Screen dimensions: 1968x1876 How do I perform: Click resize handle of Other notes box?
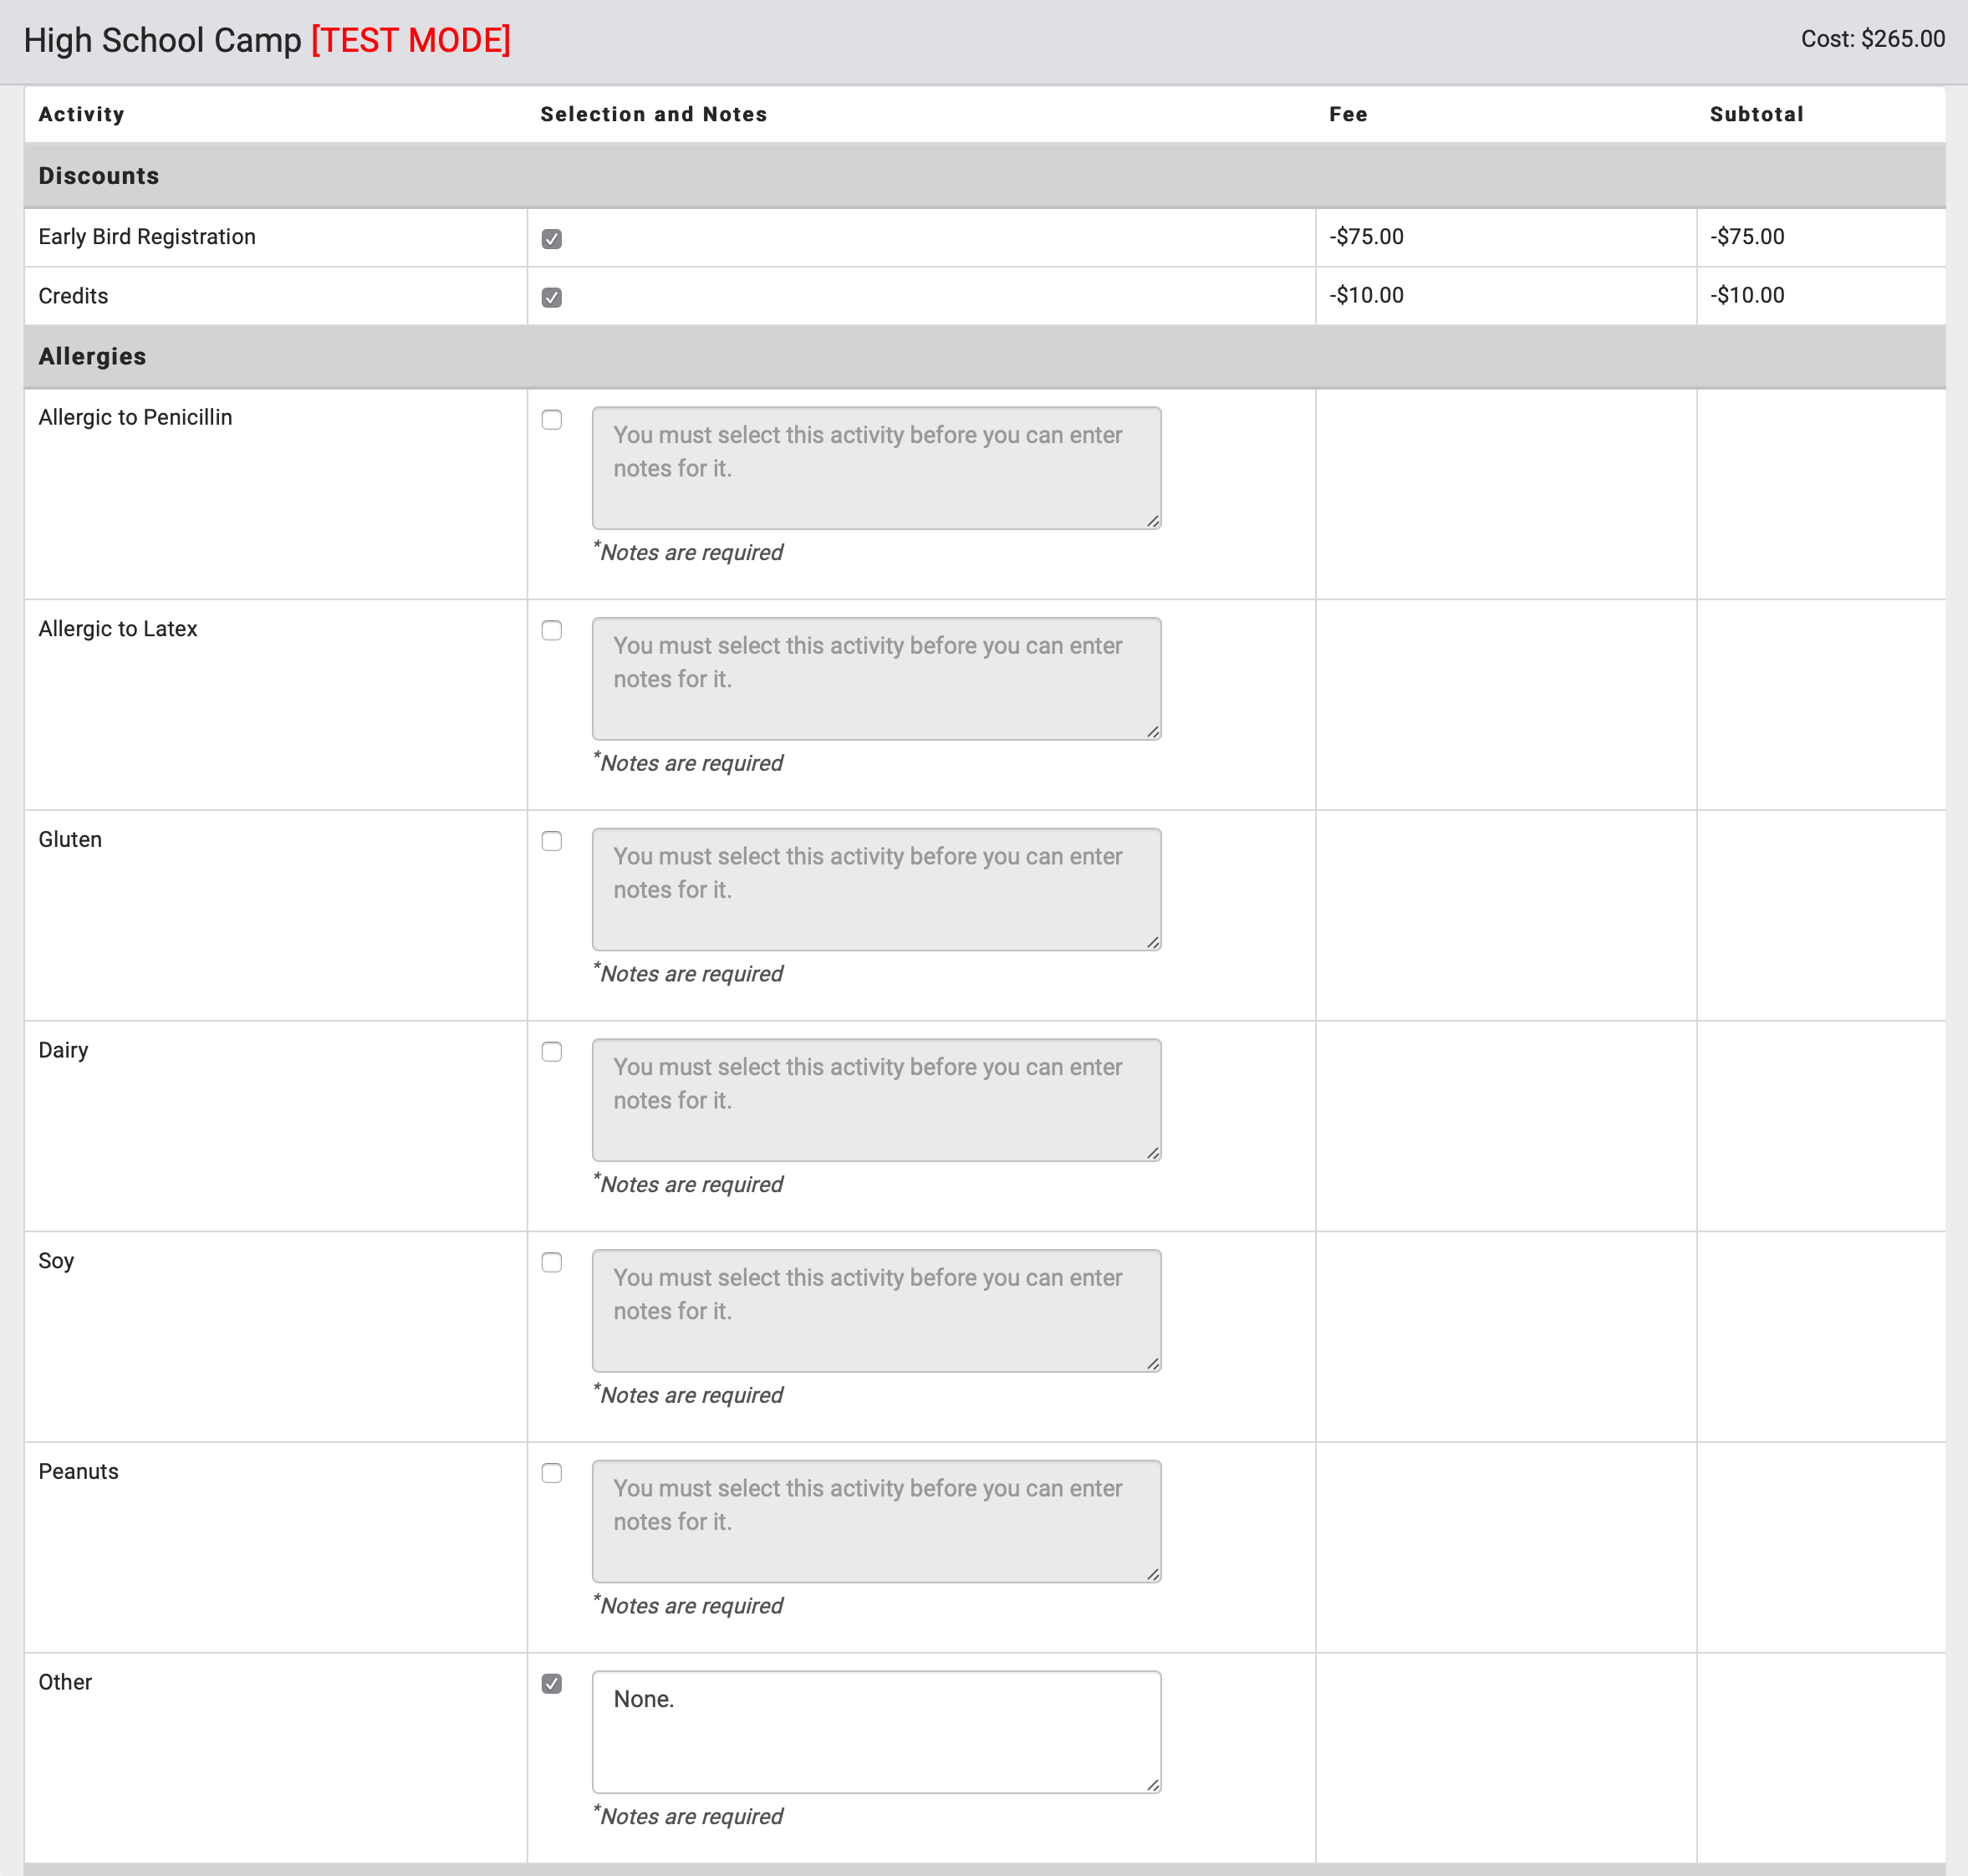click(1153, 1785)
